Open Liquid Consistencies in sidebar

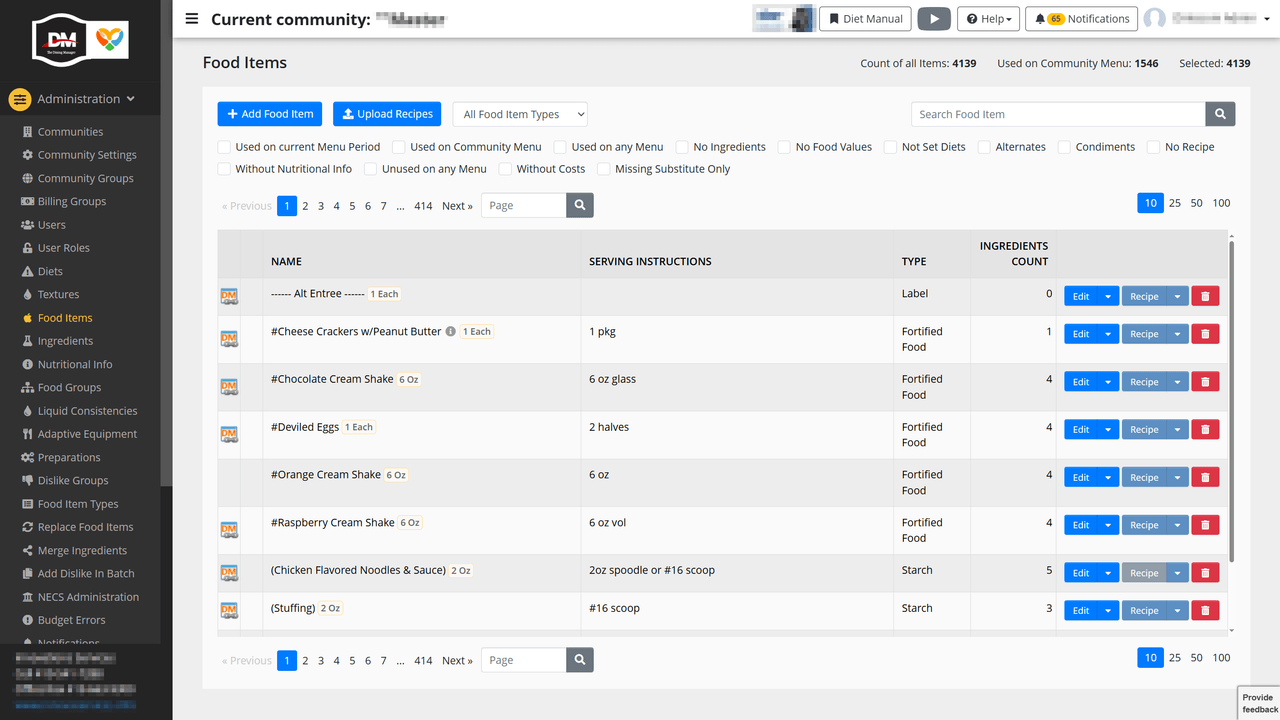[x=87, y=411]
